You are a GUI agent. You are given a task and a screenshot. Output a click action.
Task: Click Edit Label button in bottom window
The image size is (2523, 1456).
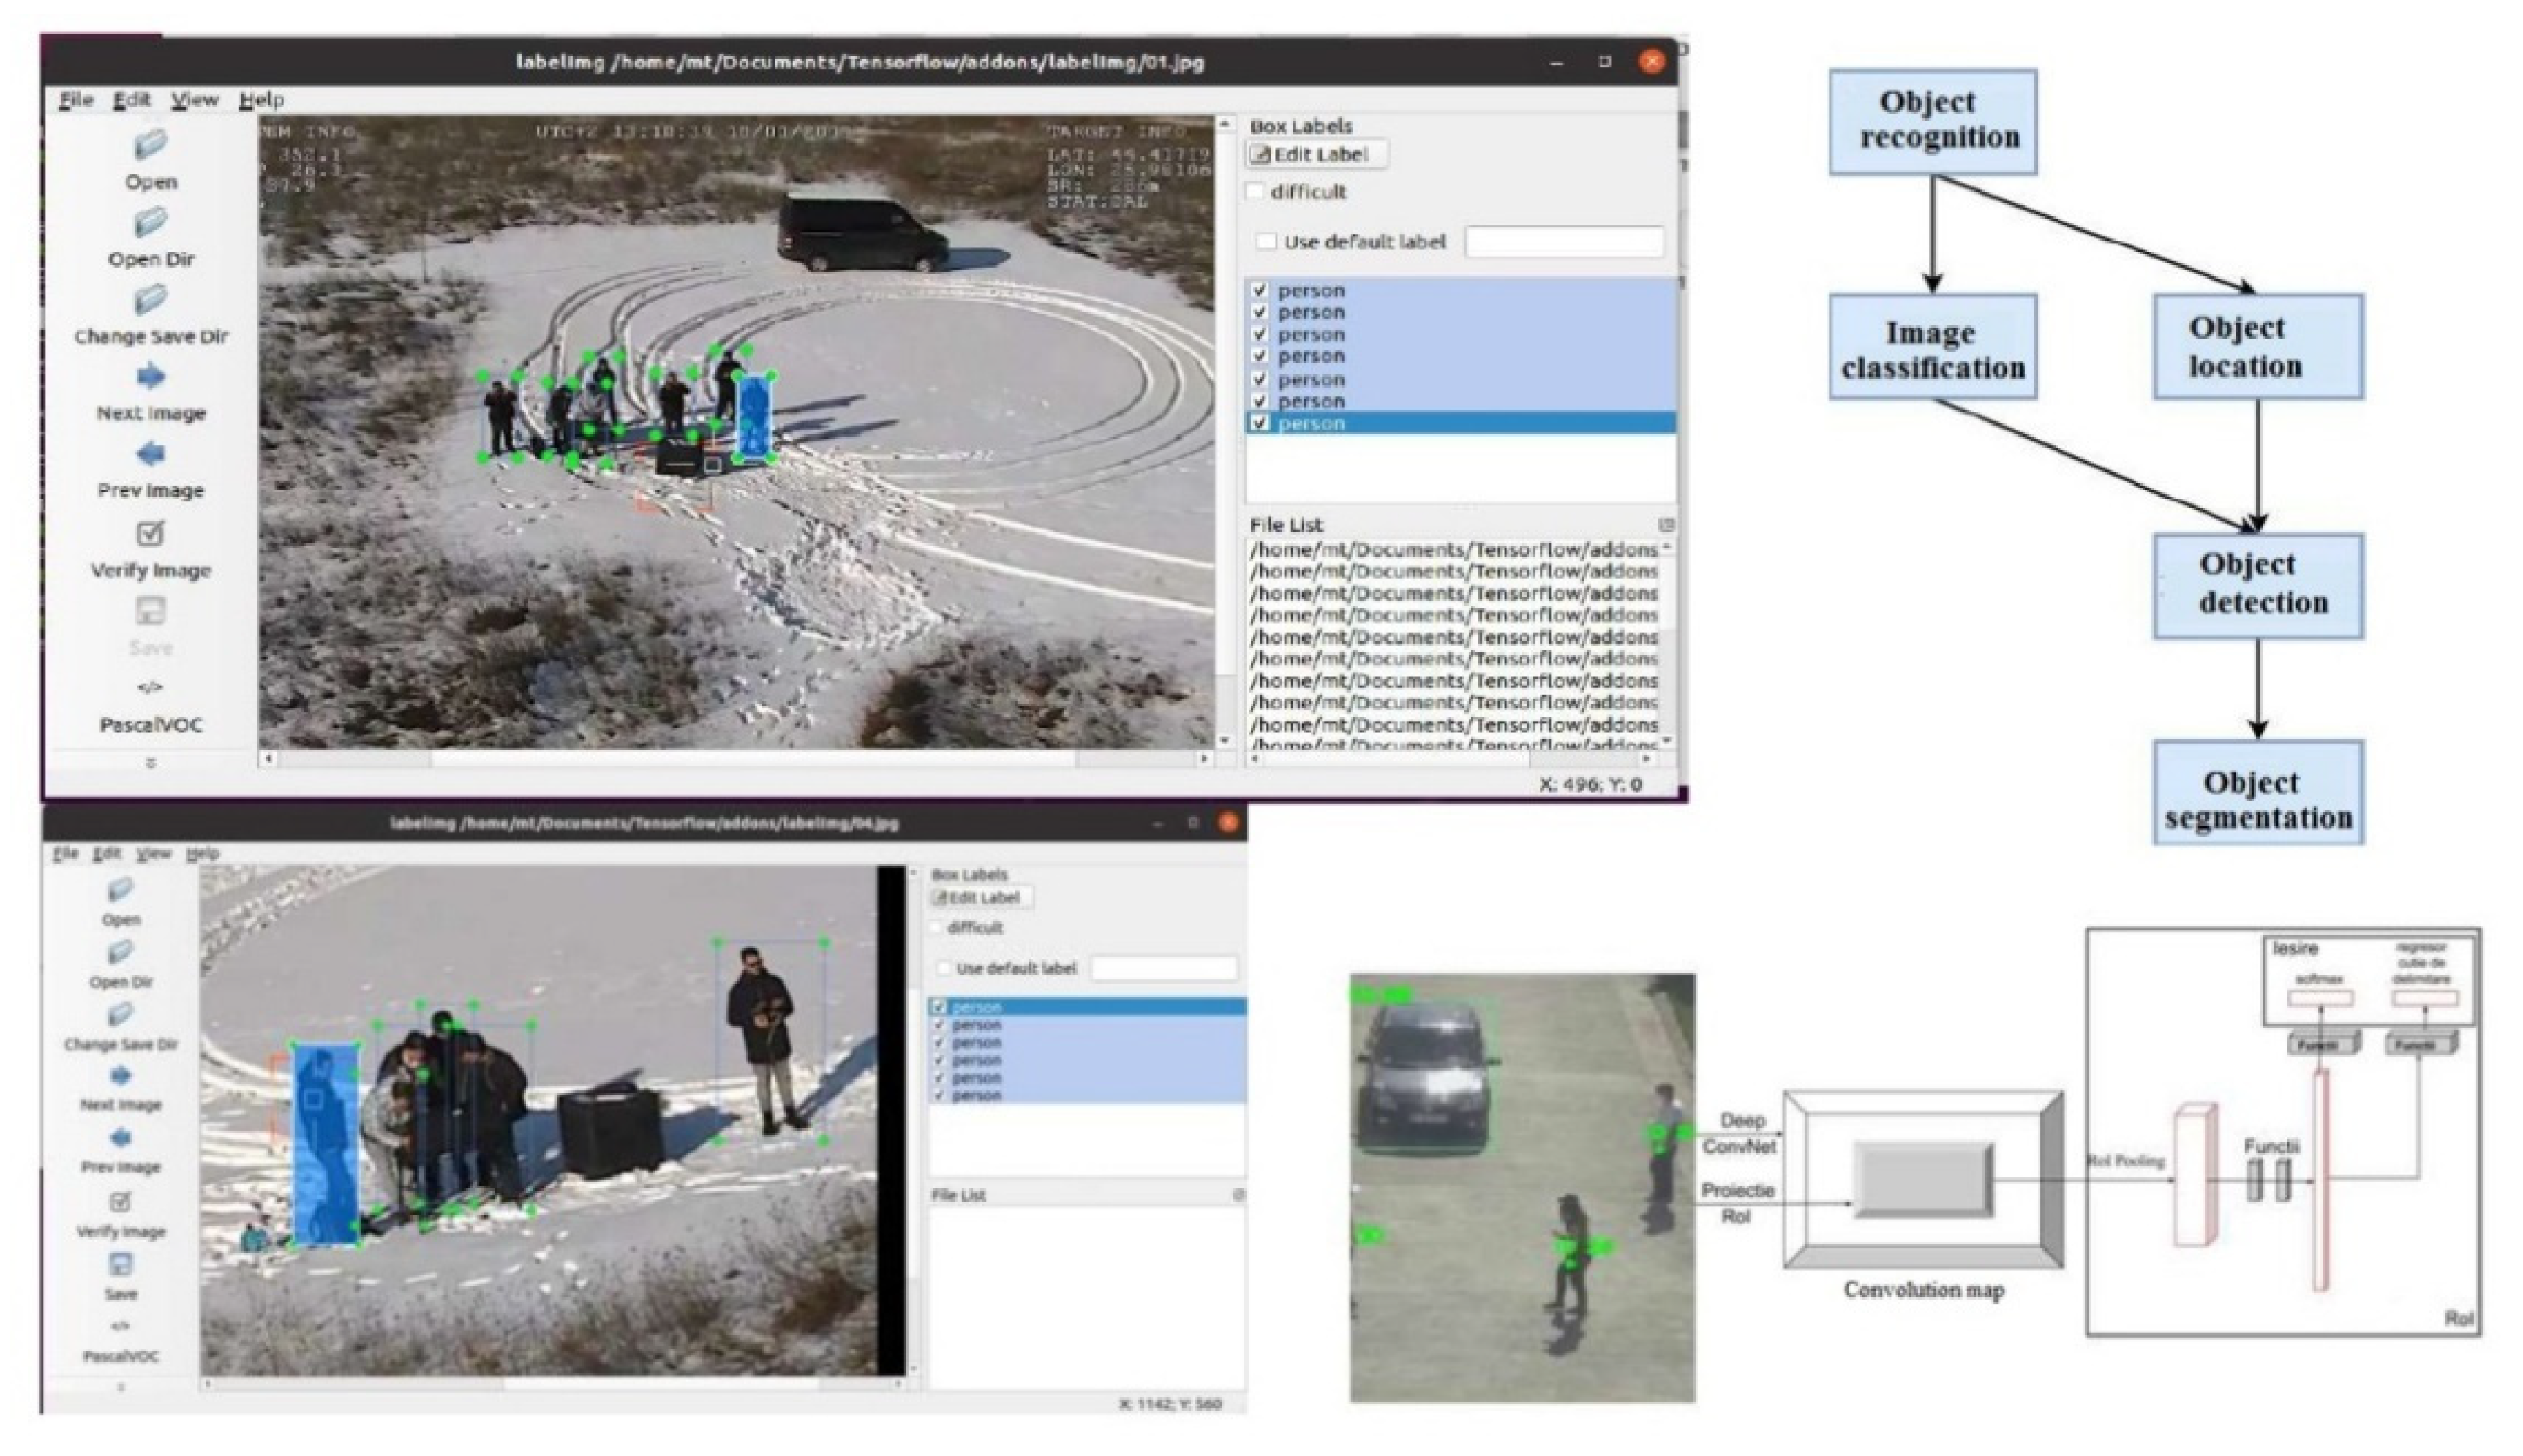982,898
